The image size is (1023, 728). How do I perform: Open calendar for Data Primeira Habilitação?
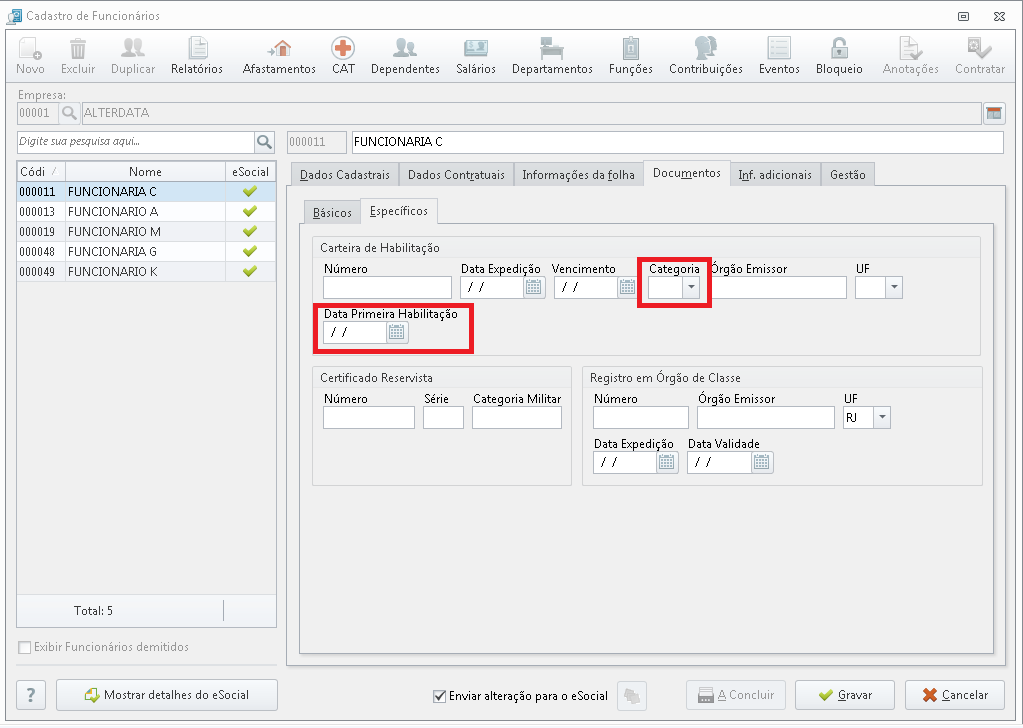click(397, 332)
